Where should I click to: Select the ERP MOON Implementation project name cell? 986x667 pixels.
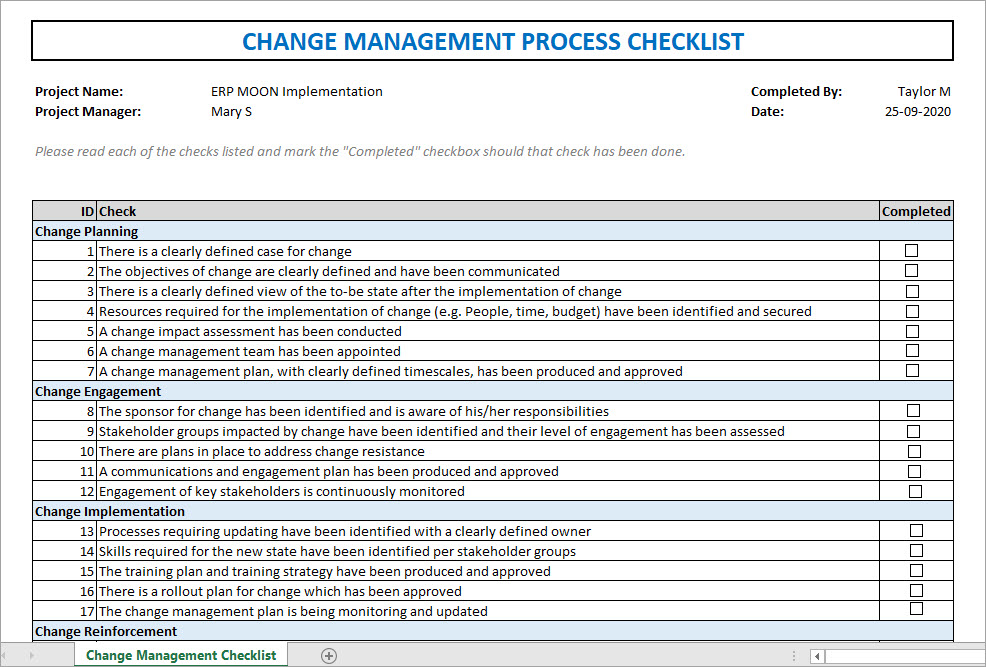pos(296,91)
